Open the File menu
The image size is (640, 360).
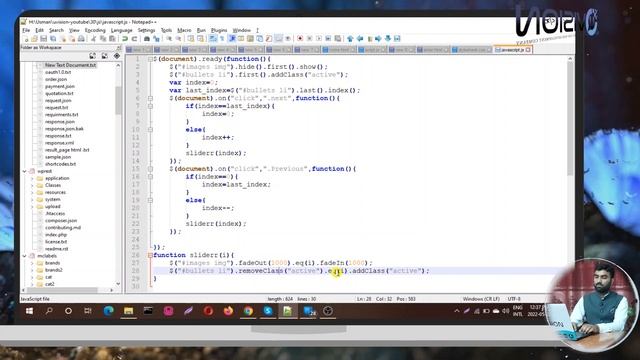(x=26, y=30)
